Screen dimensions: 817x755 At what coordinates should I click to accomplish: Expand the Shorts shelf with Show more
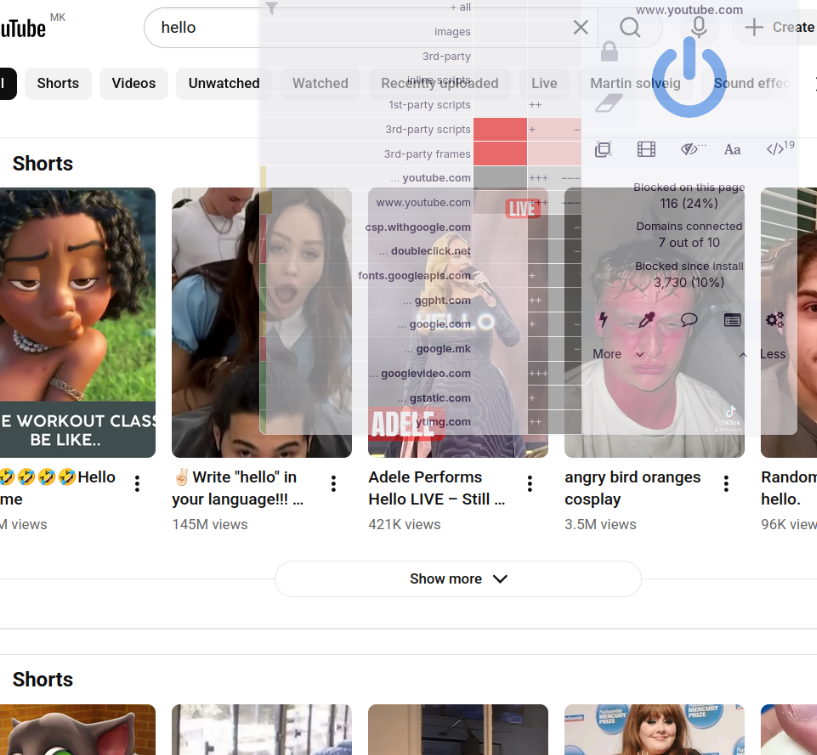point(458,579)
